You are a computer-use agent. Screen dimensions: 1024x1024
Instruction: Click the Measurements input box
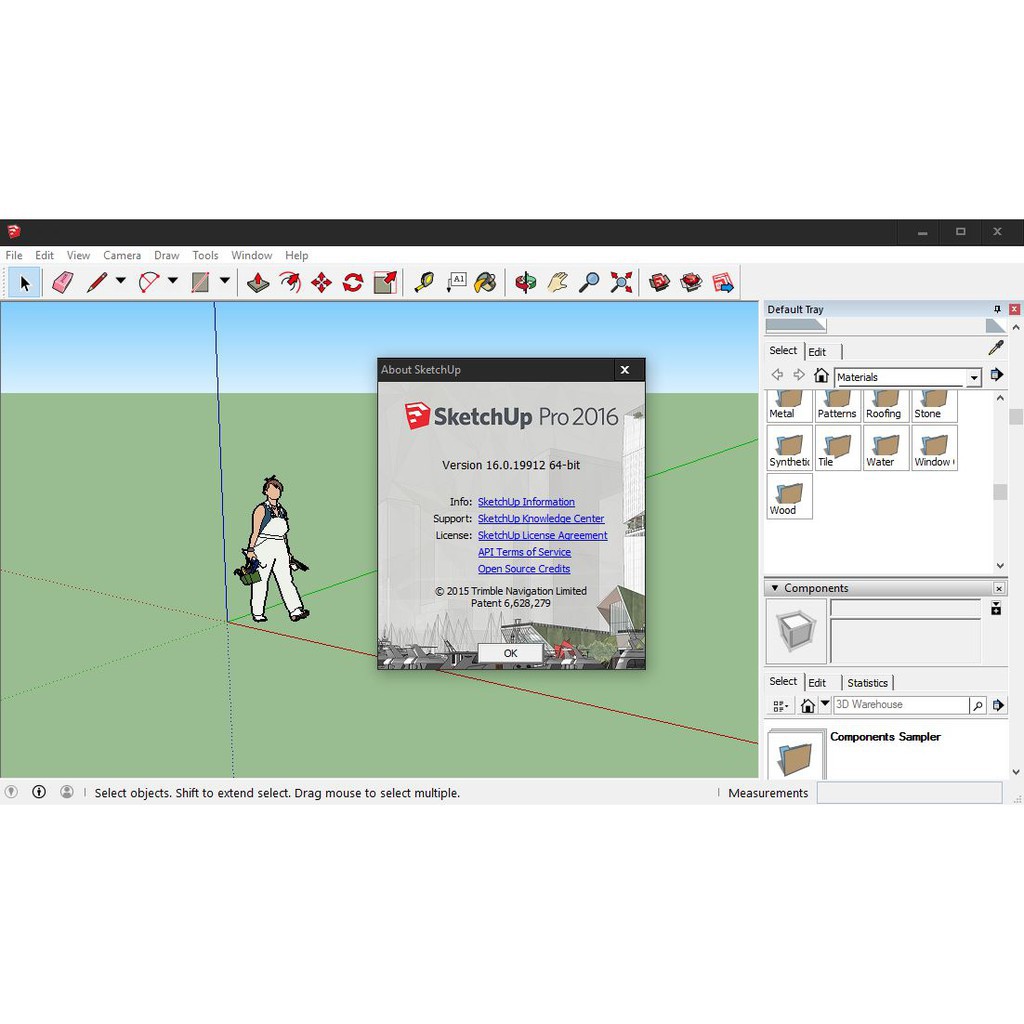point(908,793)
